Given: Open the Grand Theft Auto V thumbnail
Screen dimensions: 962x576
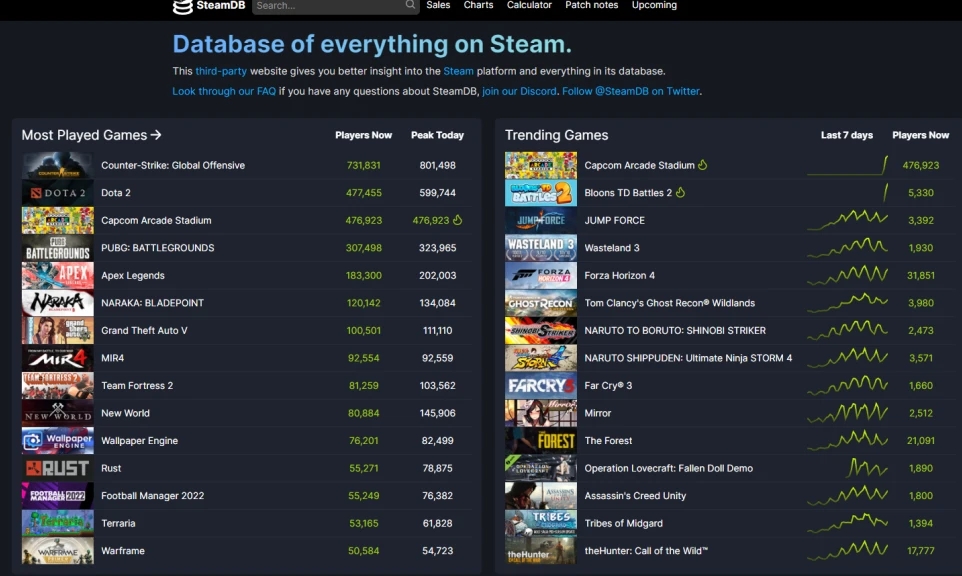Looking at the screenshot, I should click(x=58, y=331).
